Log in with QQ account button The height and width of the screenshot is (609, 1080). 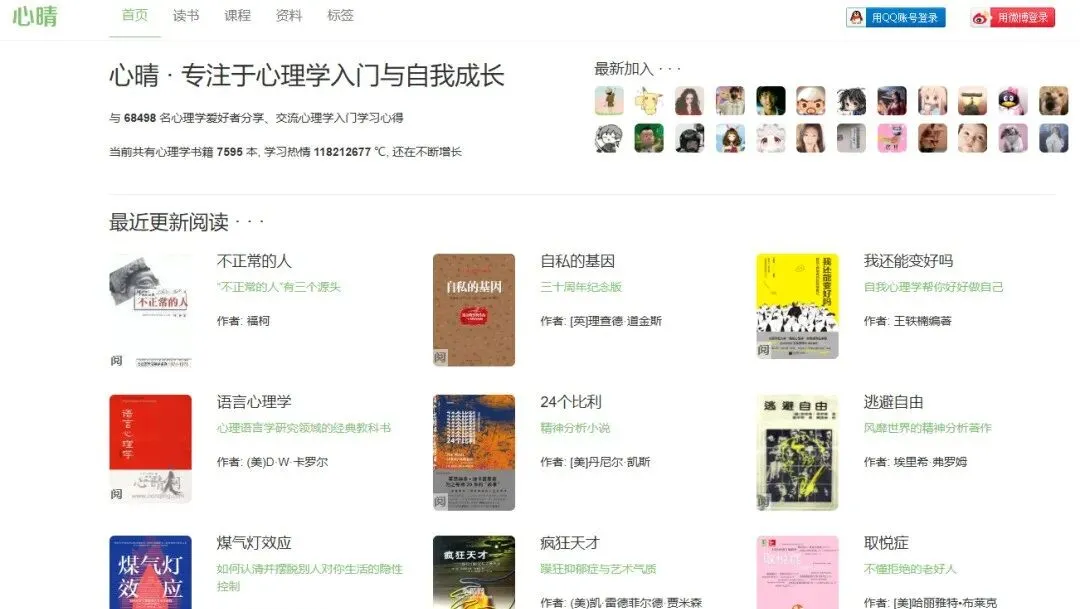[x=895, y=17]
